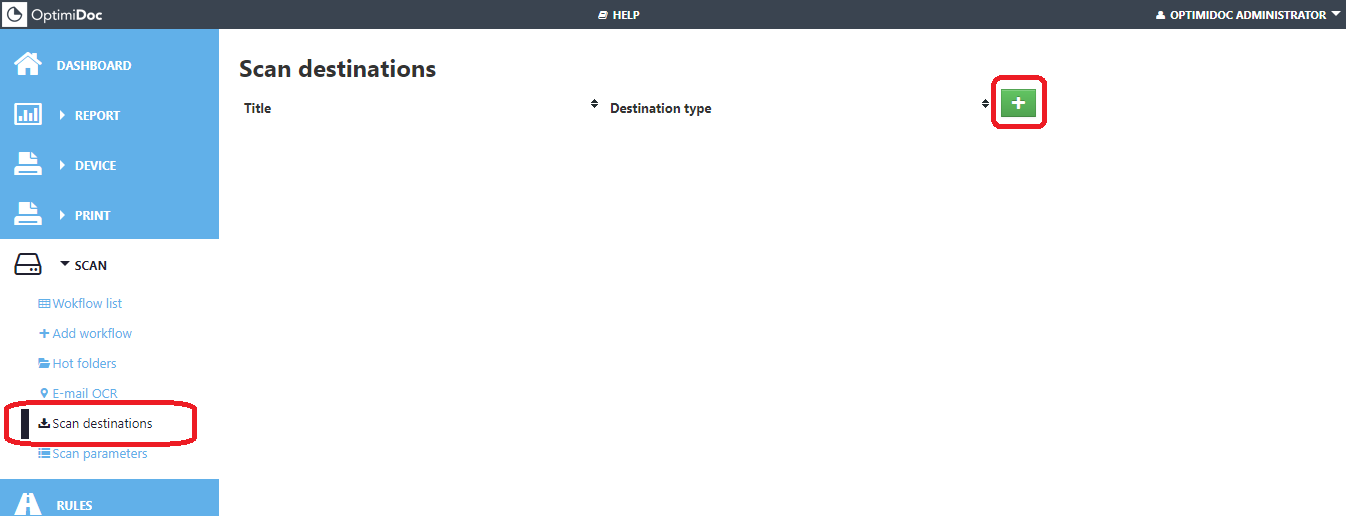This screenshot has width=1346, height=518.
Task: Click the Scan drive icon
Action: click(28, 265)
